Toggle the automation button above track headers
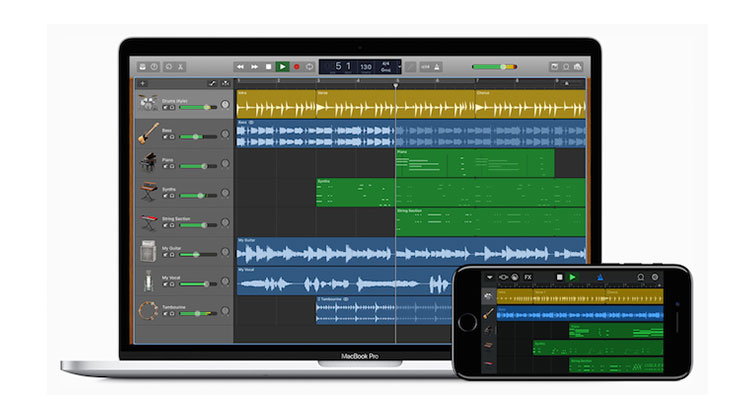Viewport: 750px width, 400px height. [212, 84]
